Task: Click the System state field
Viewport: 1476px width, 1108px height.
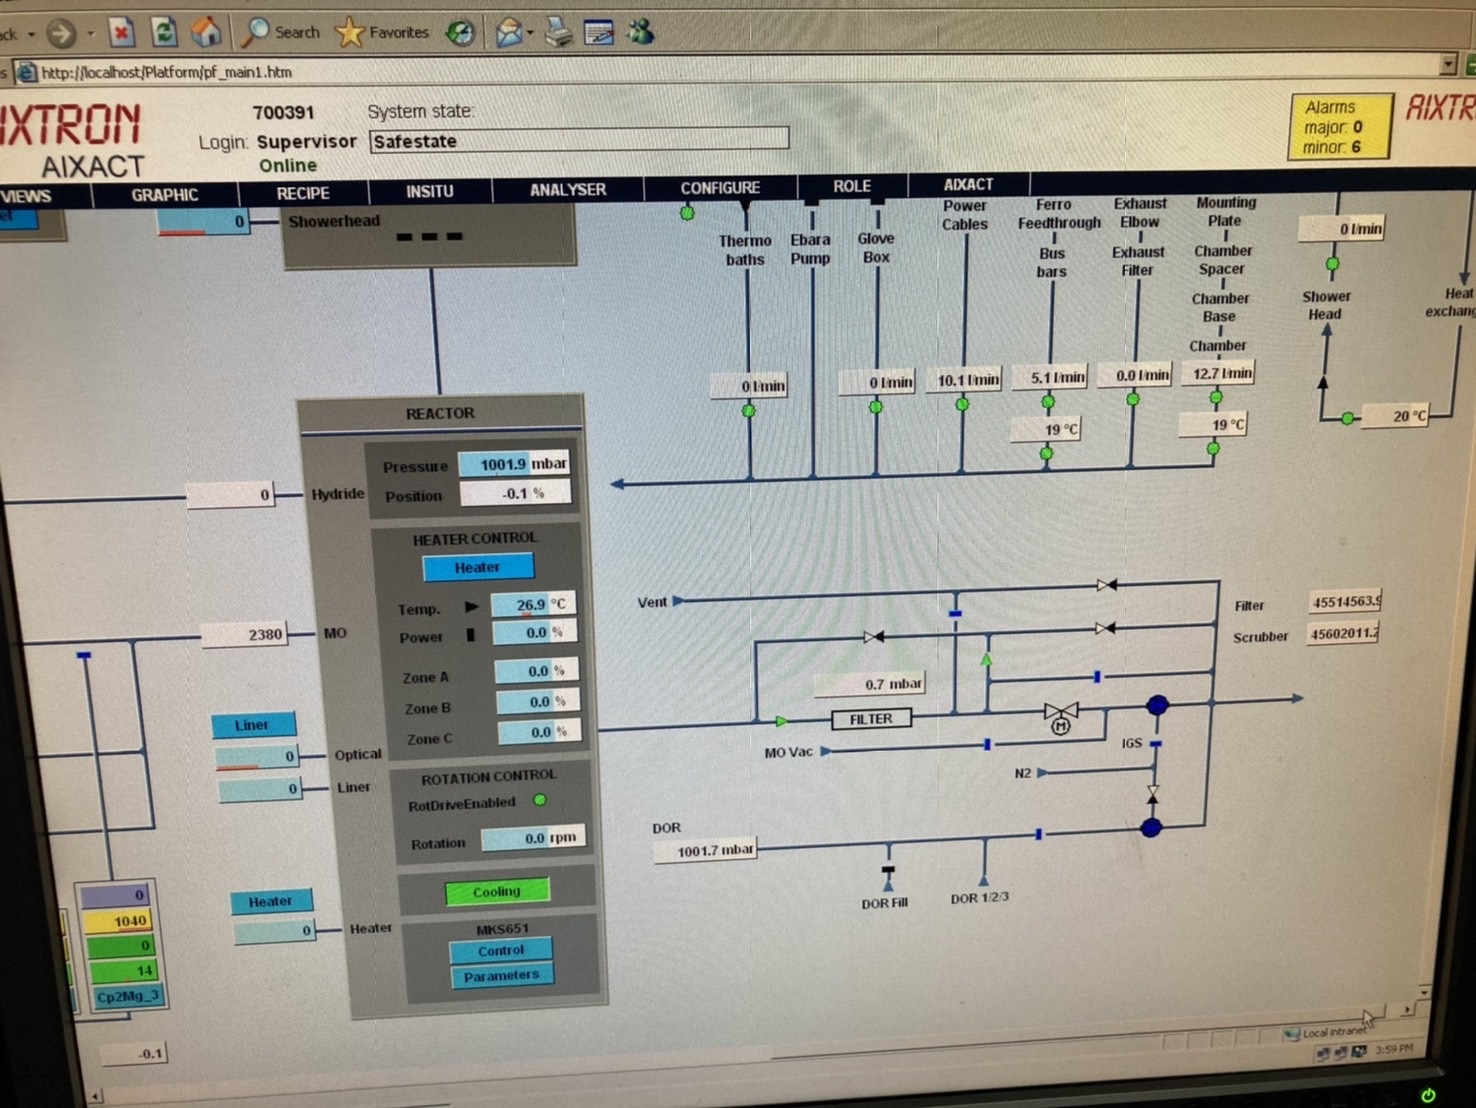Action: click(x=579, y=140)
